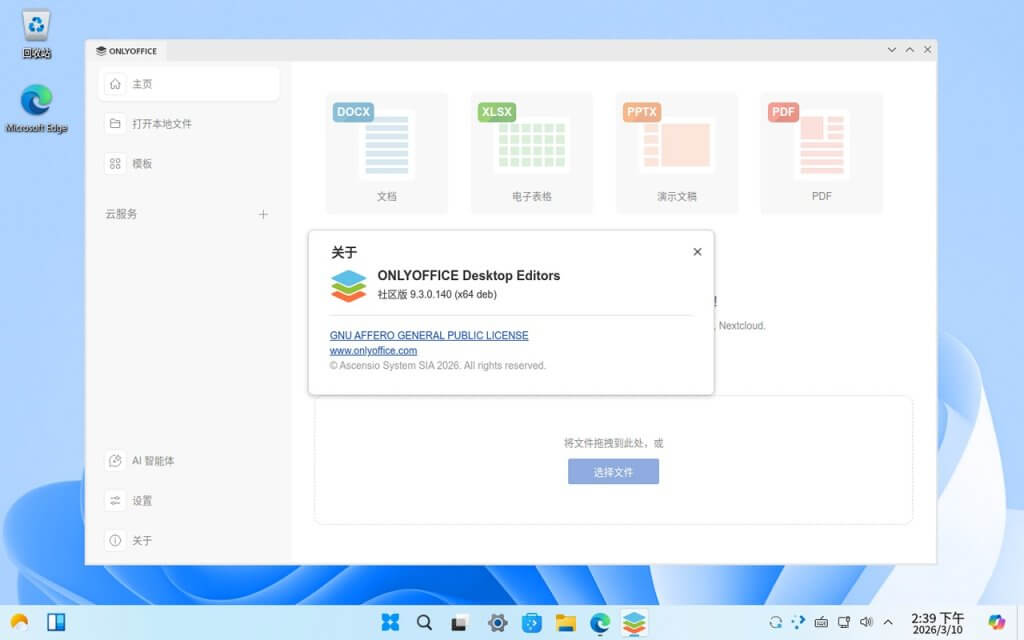This screenshot has height=640, width=1024.
Task: Create a new PPTX 演示文稿
Action: 677,153
